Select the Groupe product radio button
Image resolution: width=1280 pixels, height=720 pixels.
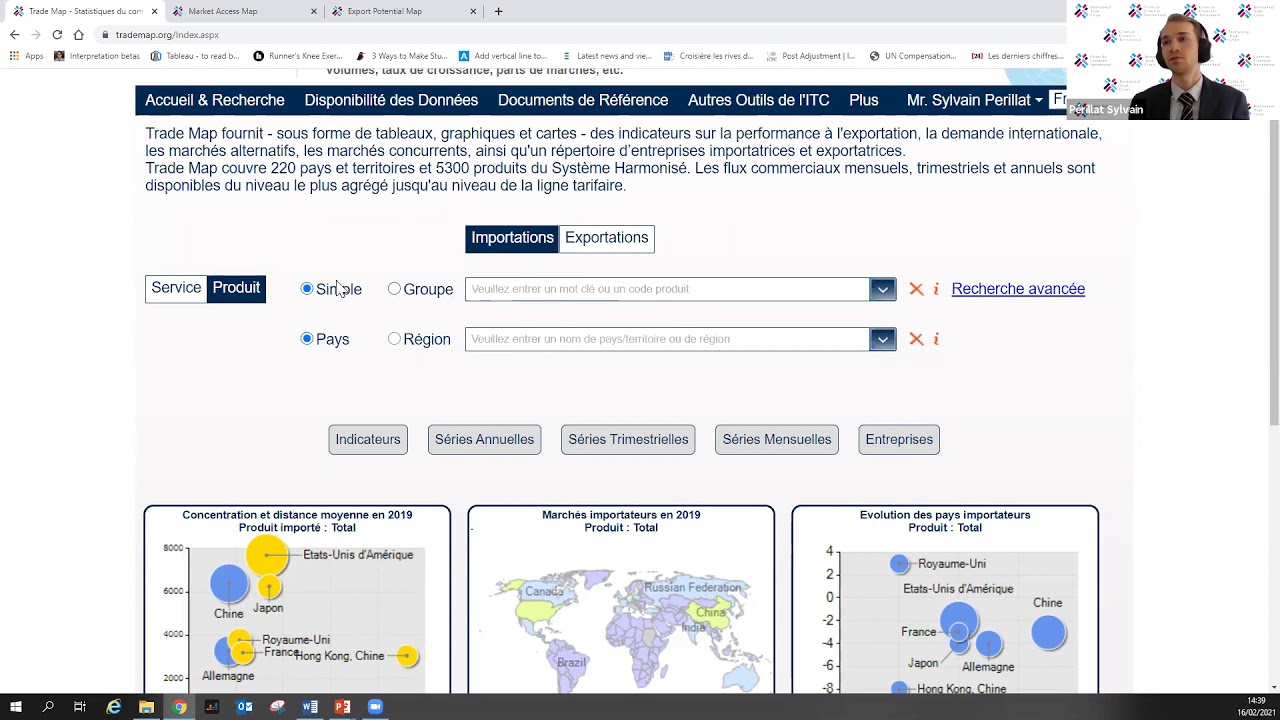pyautogui.click(x=394, y=289)
